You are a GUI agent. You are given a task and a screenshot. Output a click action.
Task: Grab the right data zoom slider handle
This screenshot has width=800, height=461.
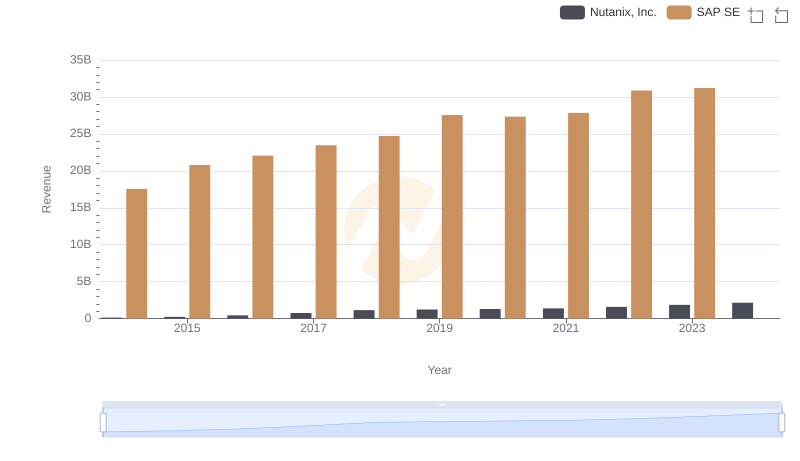(x=782, y=423)
